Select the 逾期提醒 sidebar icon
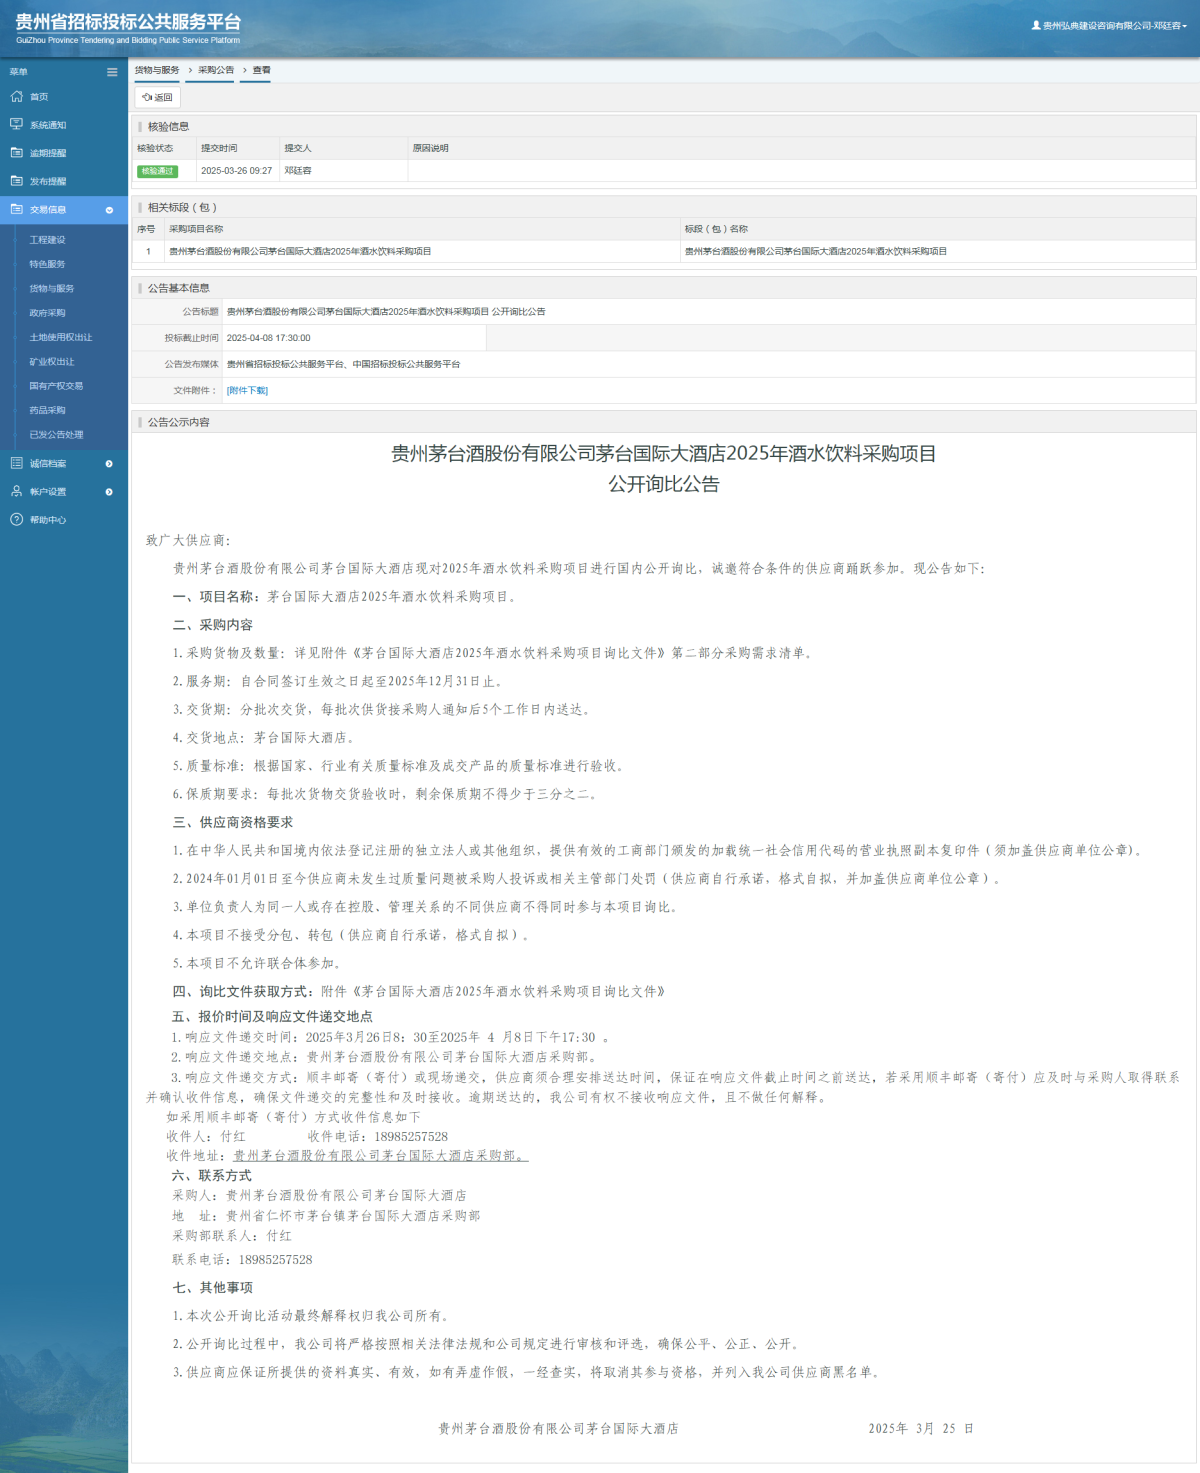Image resolution: width=1200 pixels, height=1473 pixels. click(x=16, y=153)
